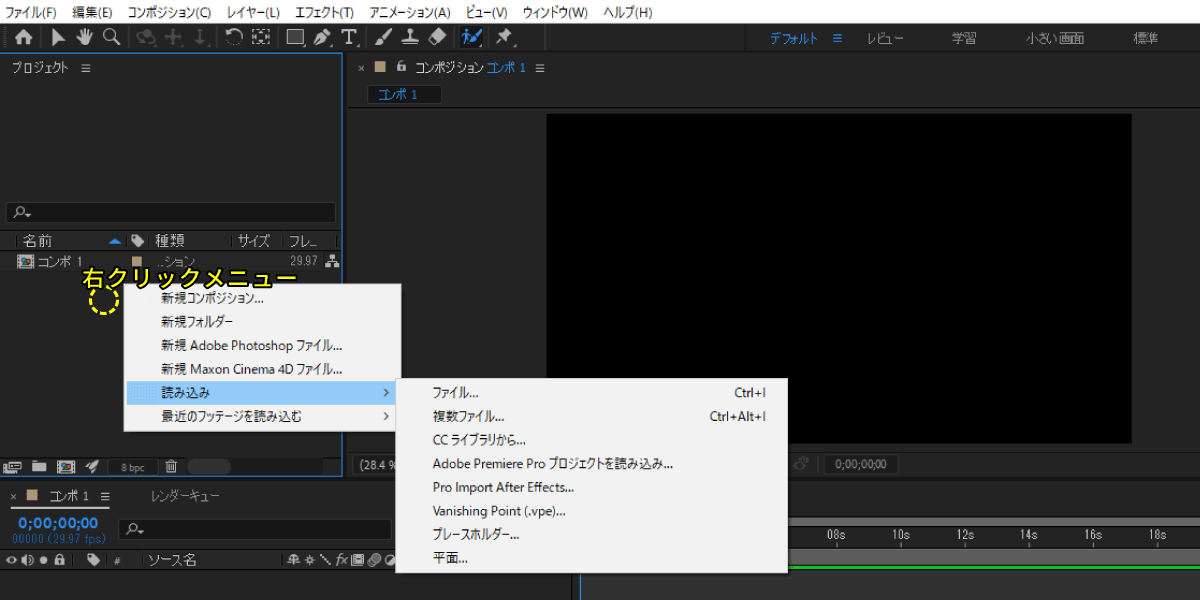Switch to the レビュー workspace
The height and width of the screenshot is (600, 1200).
[x=885, y=38]
